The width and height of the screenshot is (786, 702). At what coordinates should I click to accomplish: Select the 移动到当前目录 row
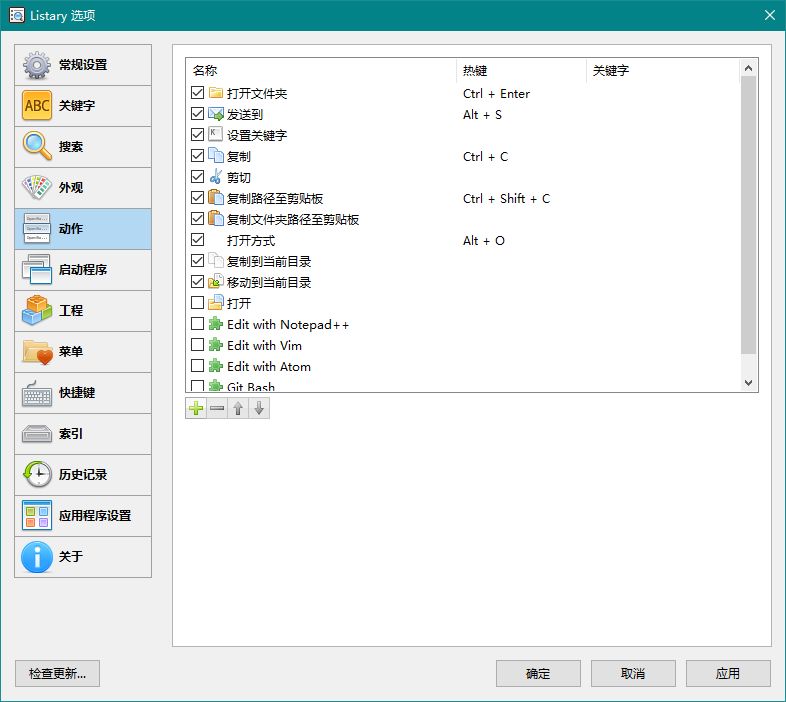click(x=464, y=282)
